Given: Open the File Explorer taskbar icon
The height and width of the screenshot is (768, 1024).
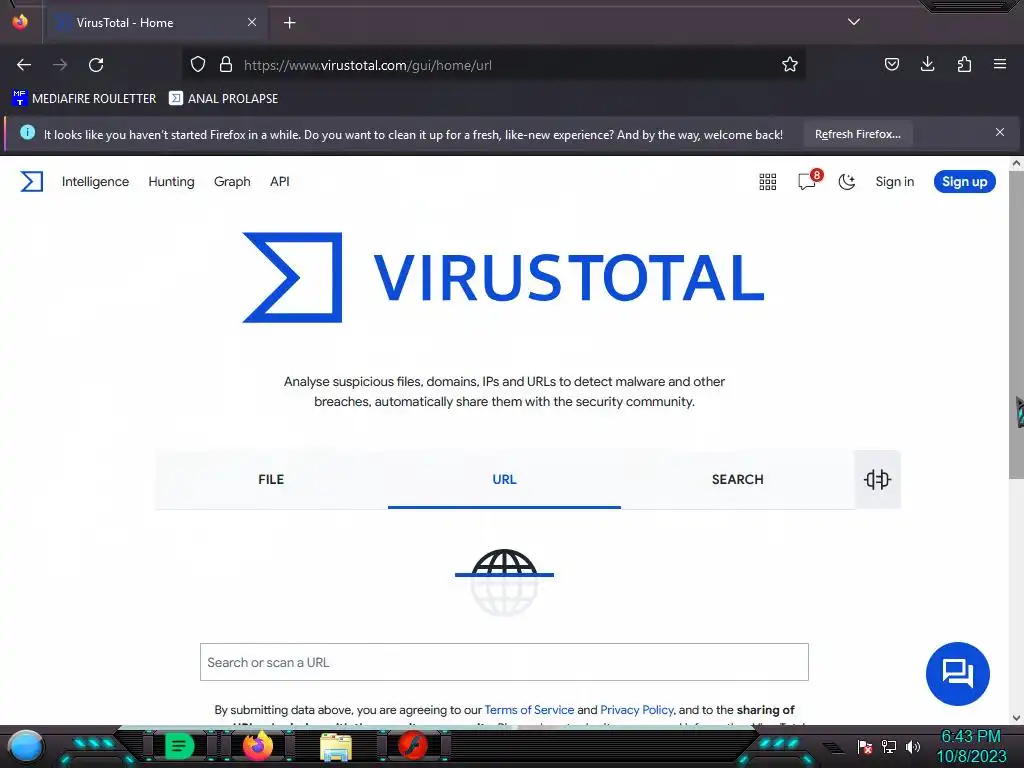Looking at the screenshot, I should pos(336,747).
